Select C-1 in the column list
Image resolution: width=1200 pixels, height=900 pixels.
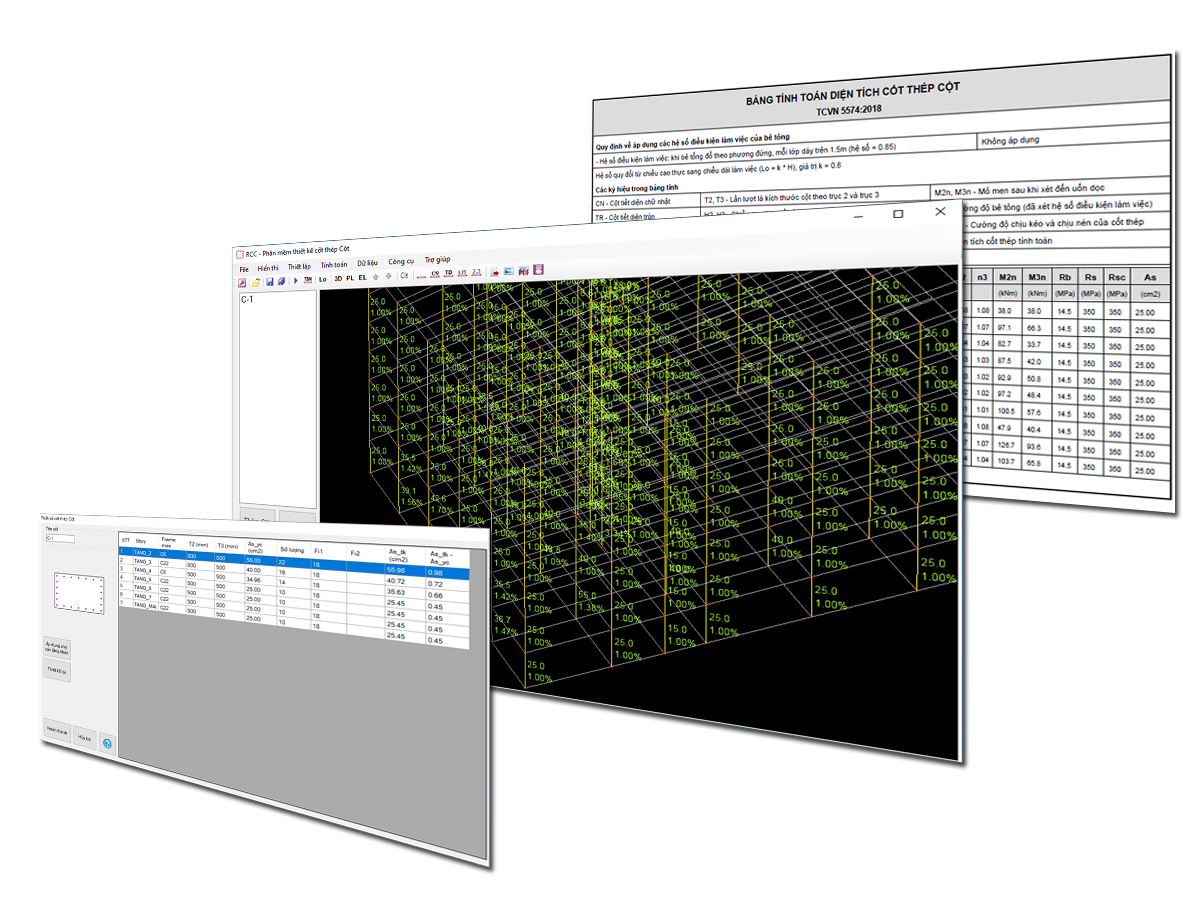(247, 299)
